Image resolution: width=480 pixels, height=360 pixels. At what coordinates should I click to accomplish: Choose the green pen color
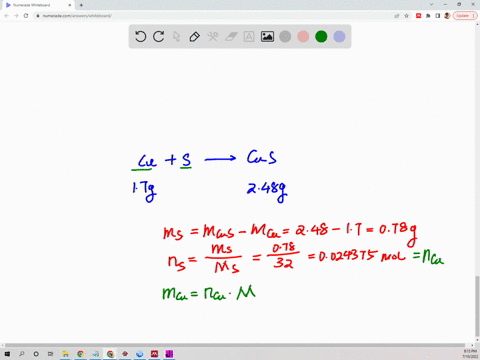[321, 36]
